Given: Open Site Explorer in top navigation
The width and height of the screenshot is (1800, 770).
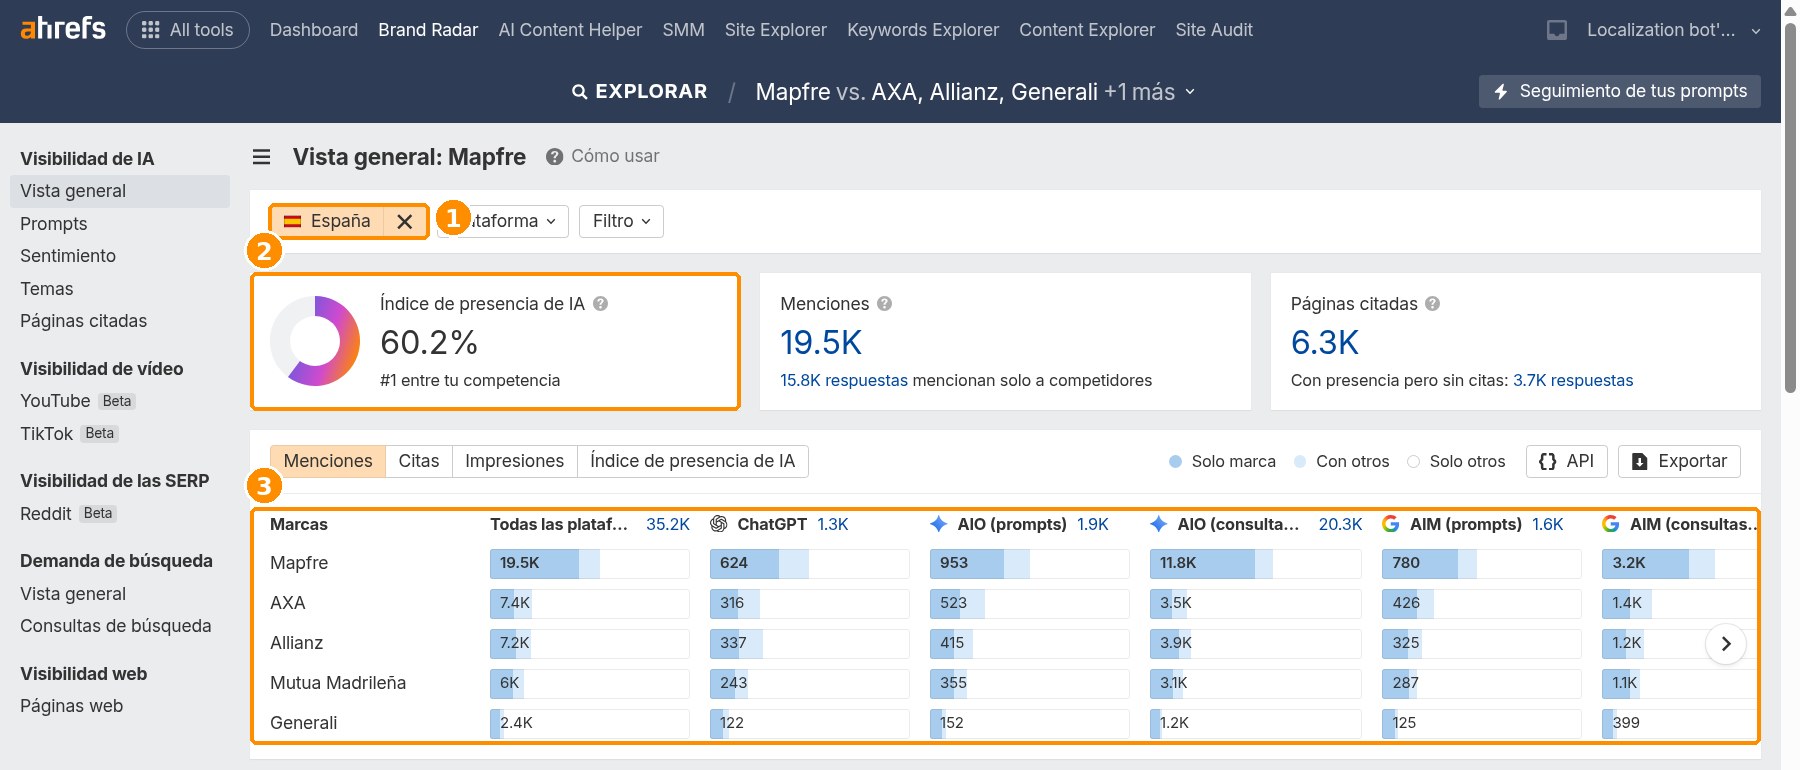Looking at the screenshot, I should click(776, 30).
